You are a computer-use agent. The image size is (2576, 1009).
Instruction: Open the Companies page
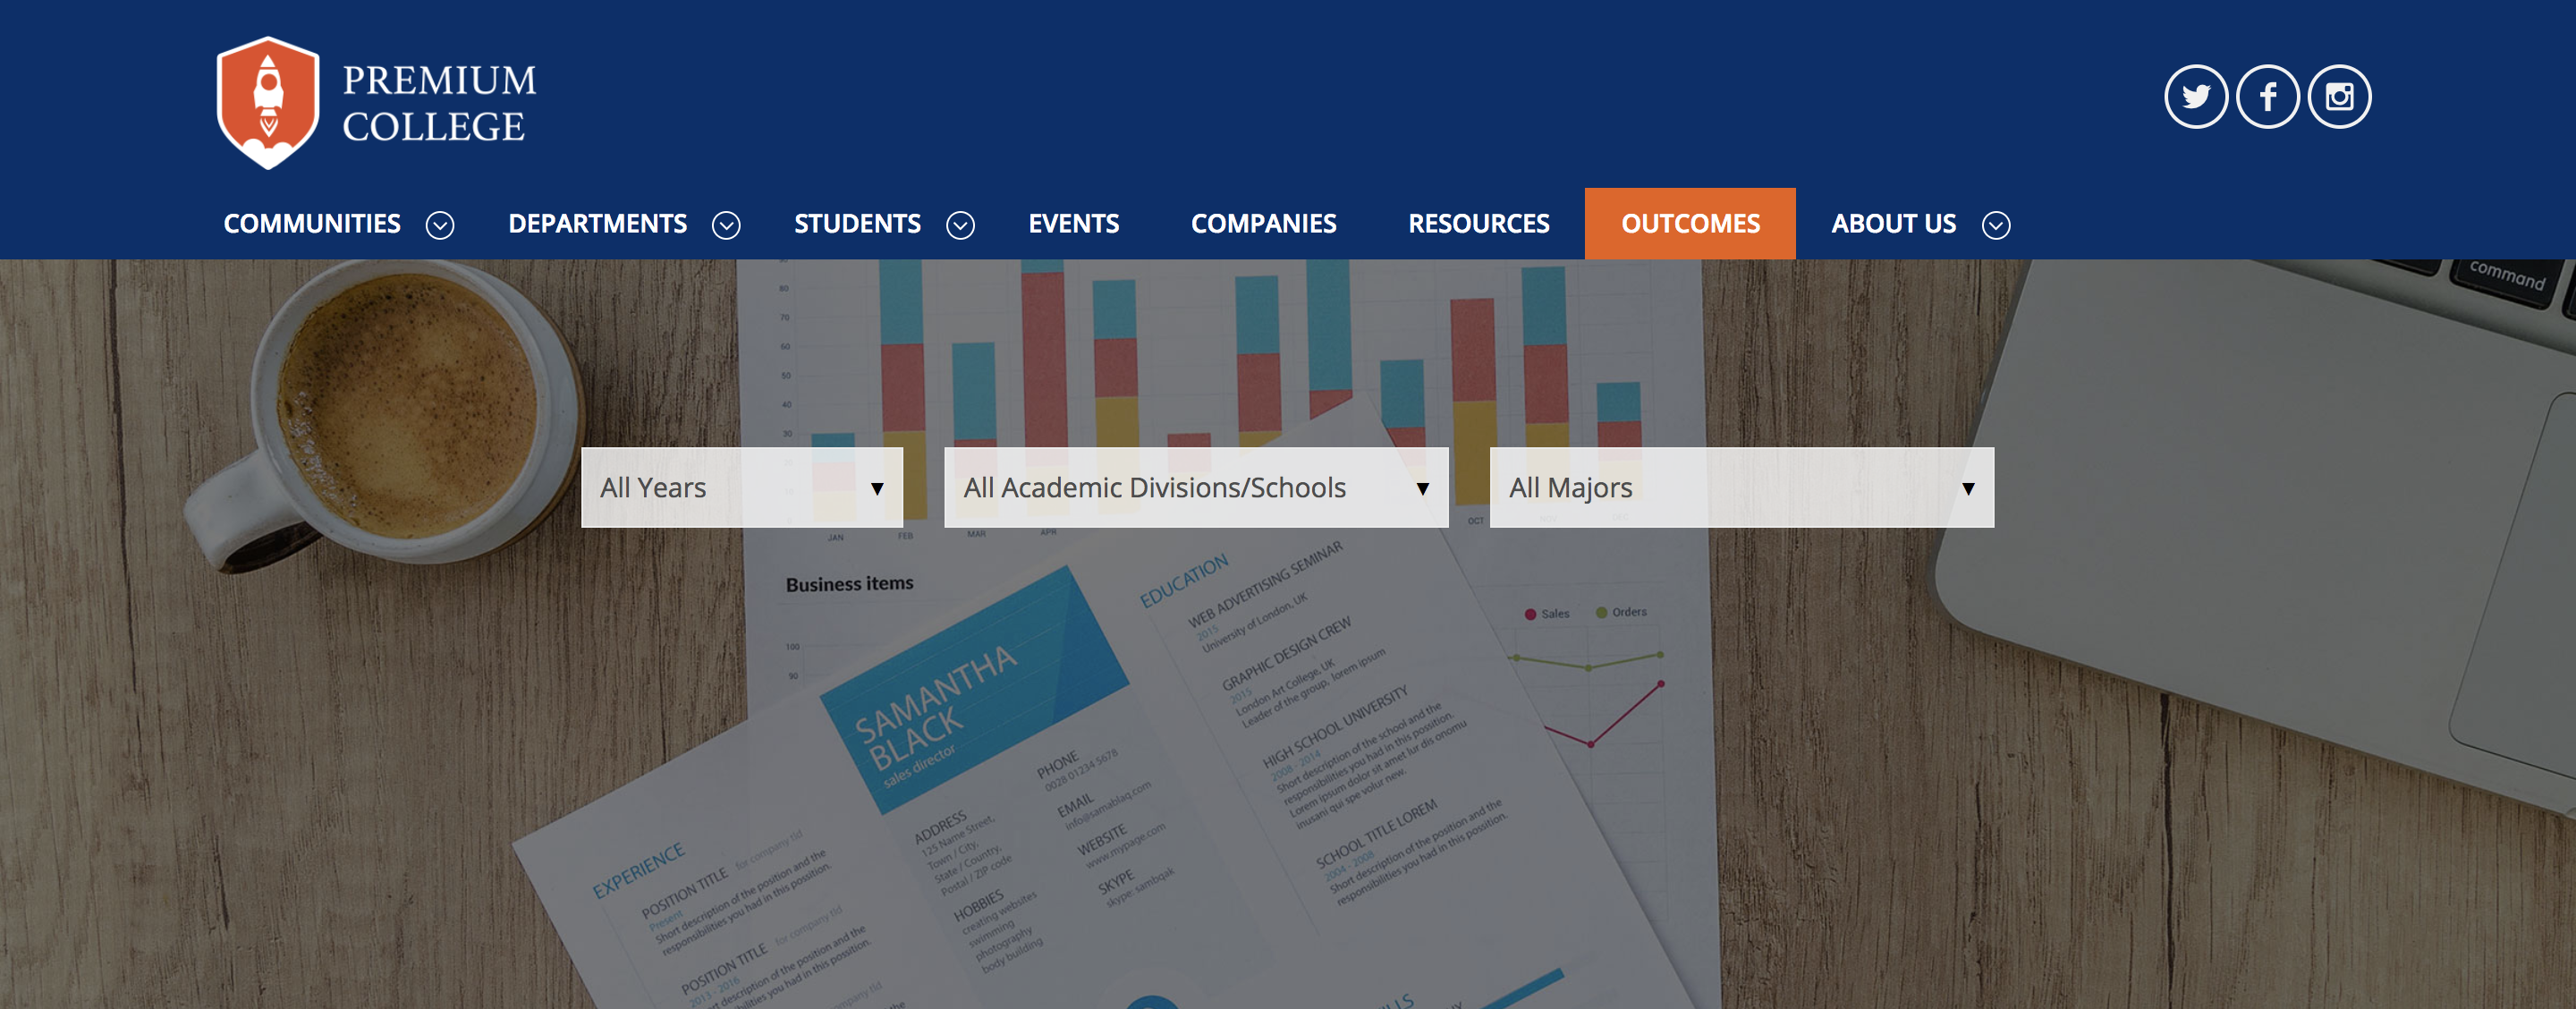(x=1263, y=224)
